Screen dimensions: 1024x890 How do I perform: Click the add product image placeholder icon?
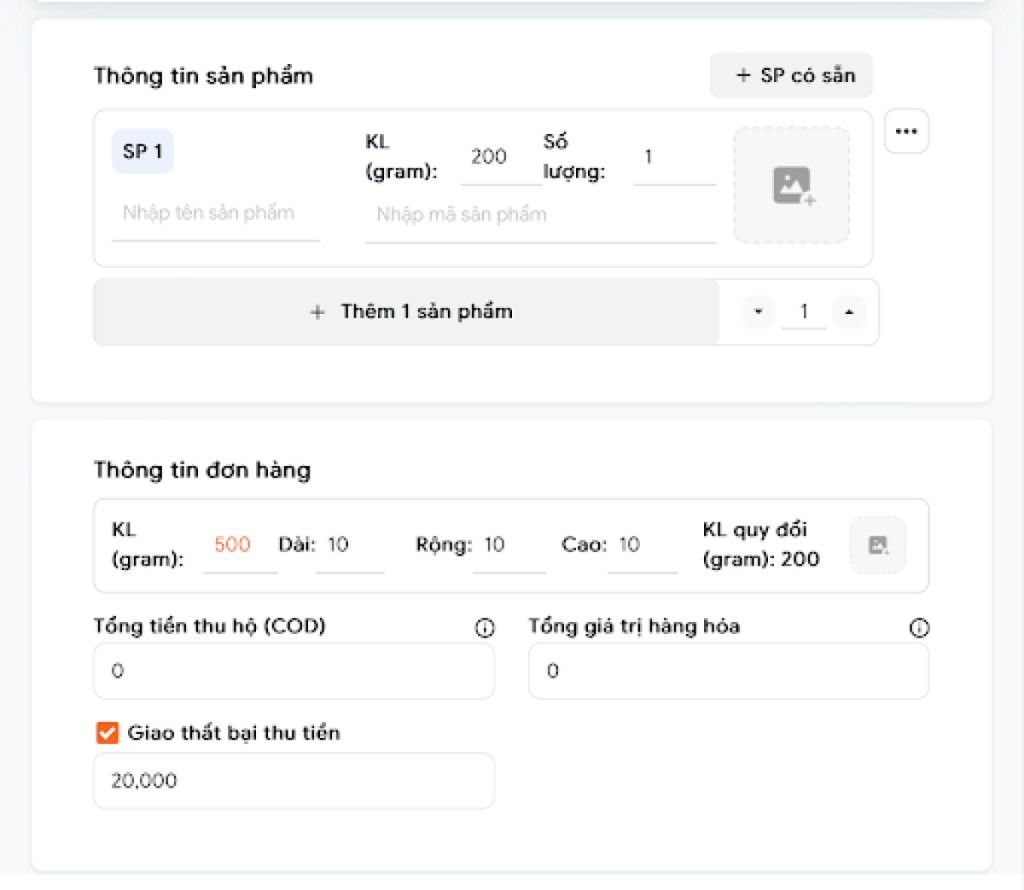coord(792,185)
